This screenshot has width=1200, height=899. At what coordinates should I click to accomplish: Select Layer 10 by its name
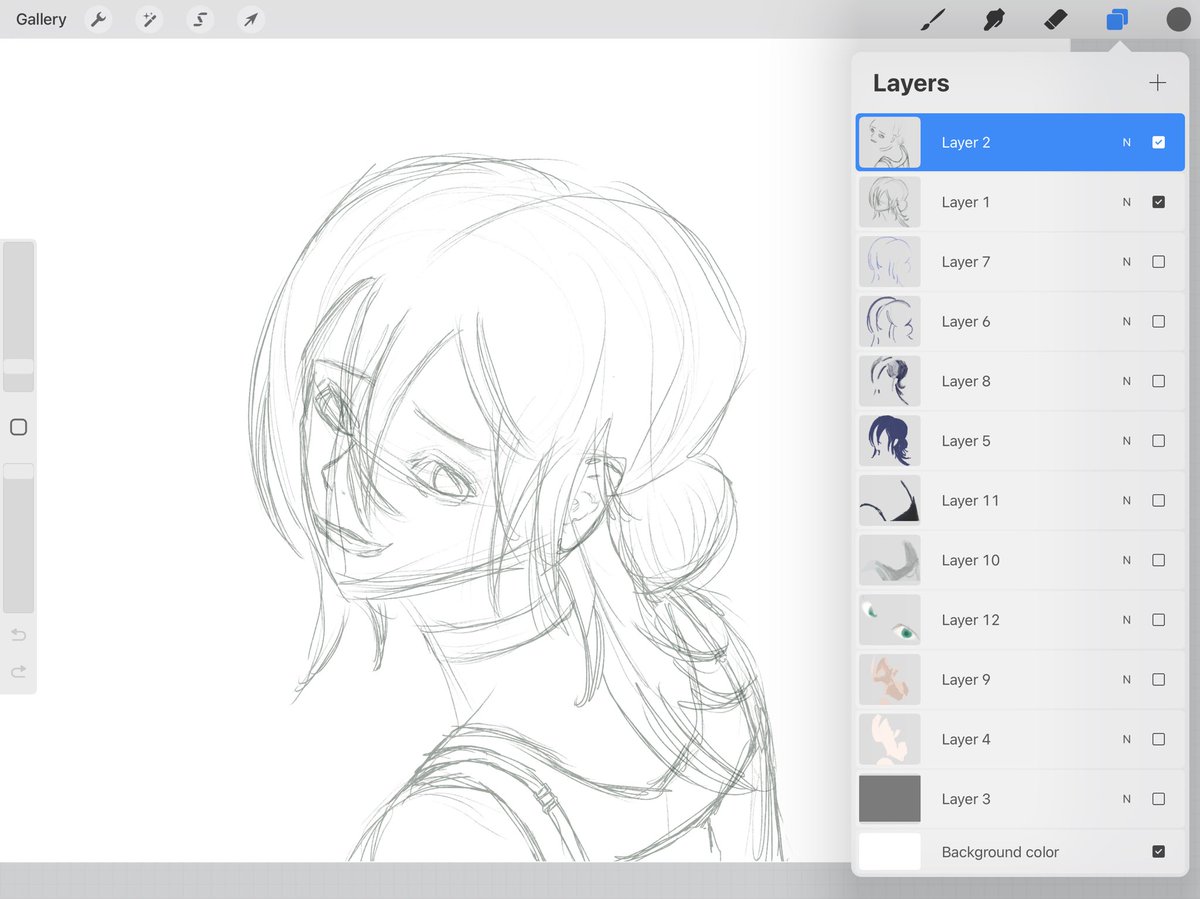click(970, 560)
